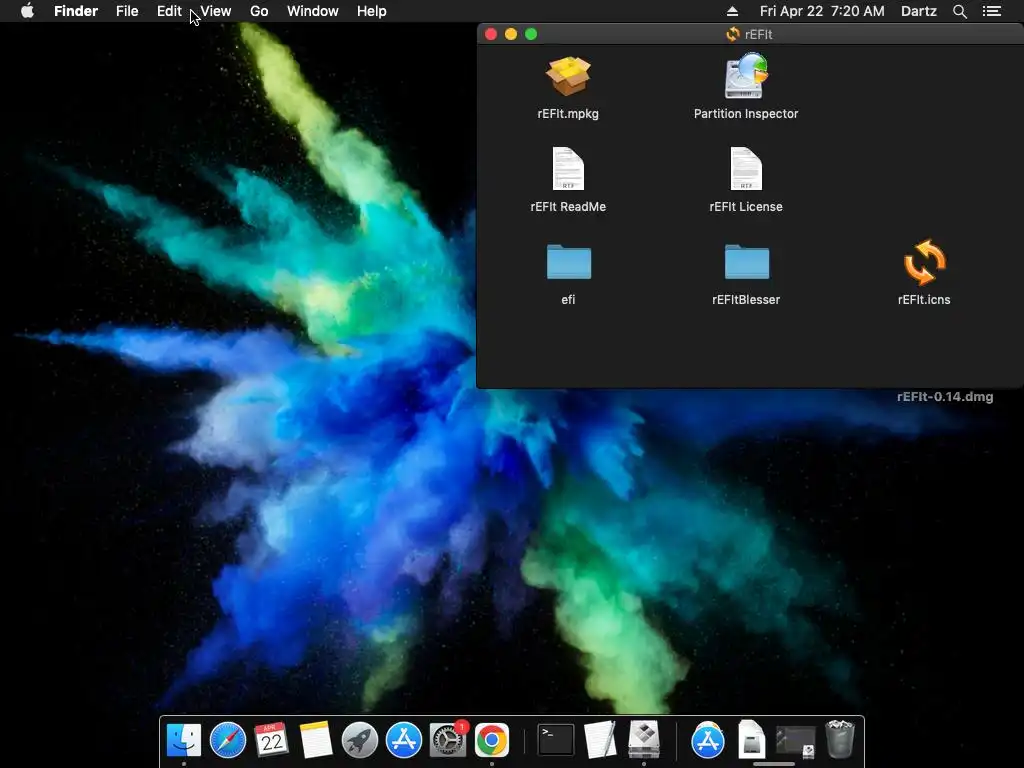Open Notification Center list icon
Screen dimensions: 1024x768
(992, 11)
